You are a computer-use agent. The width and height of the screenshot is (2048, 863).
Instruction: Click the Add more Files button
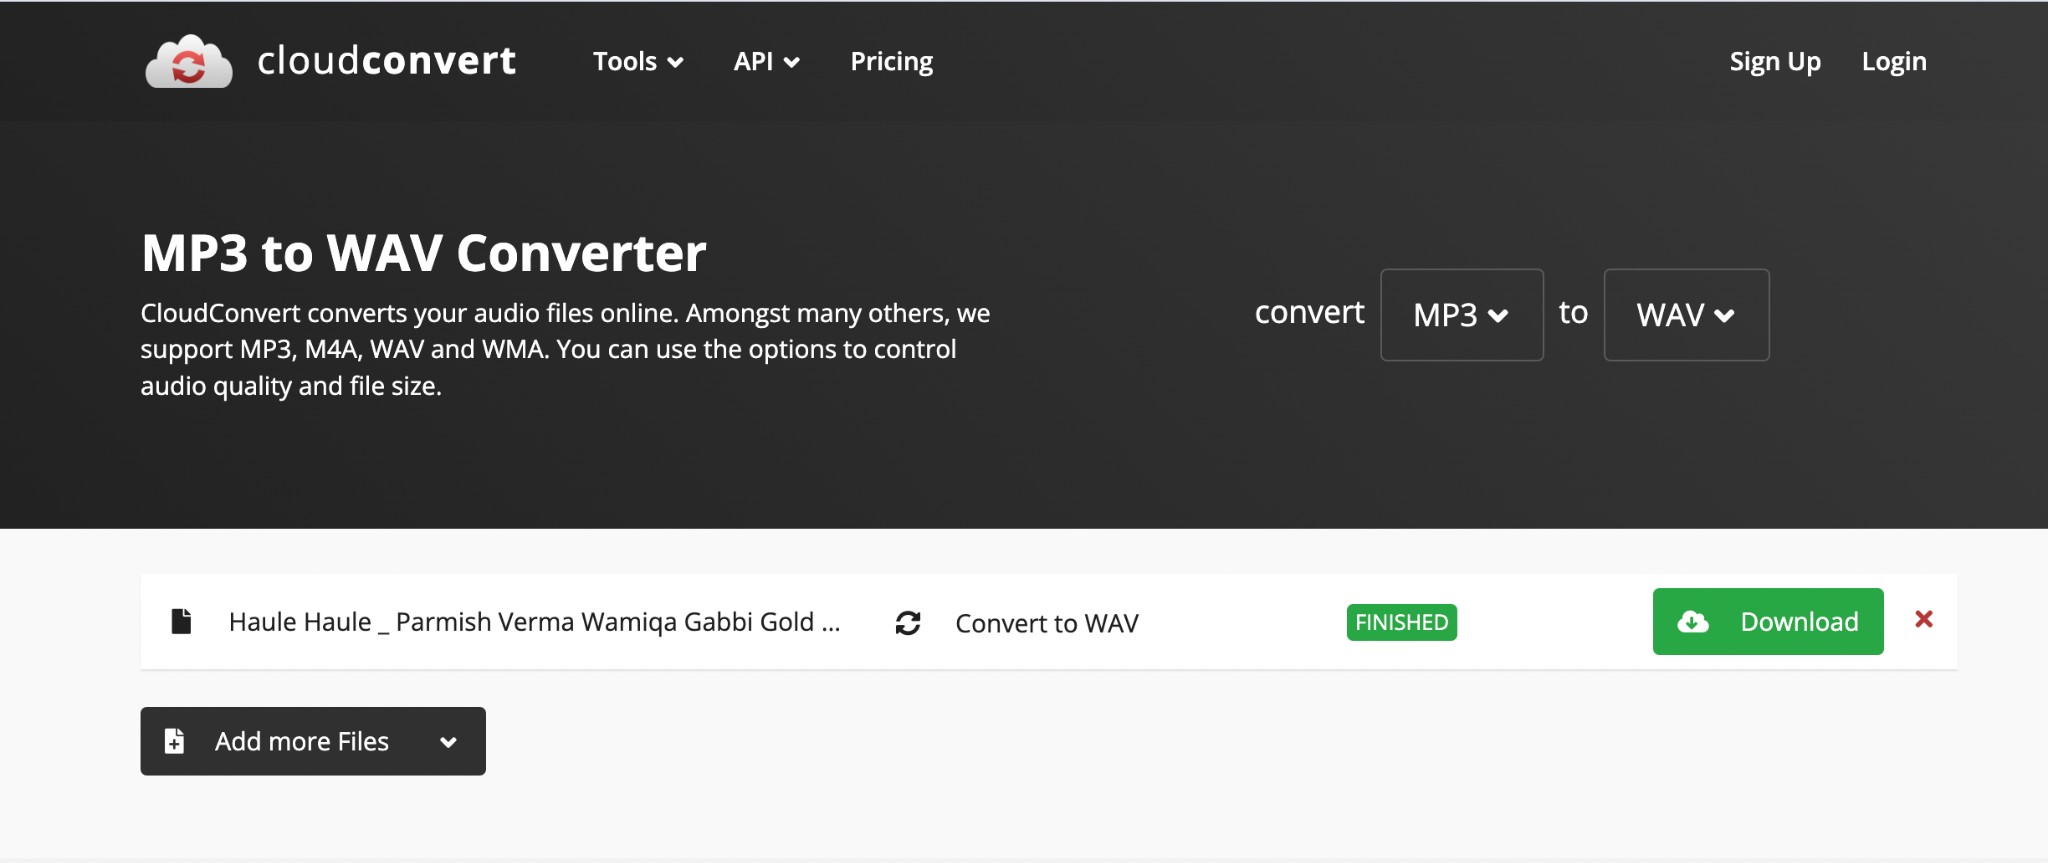point(313,741)
